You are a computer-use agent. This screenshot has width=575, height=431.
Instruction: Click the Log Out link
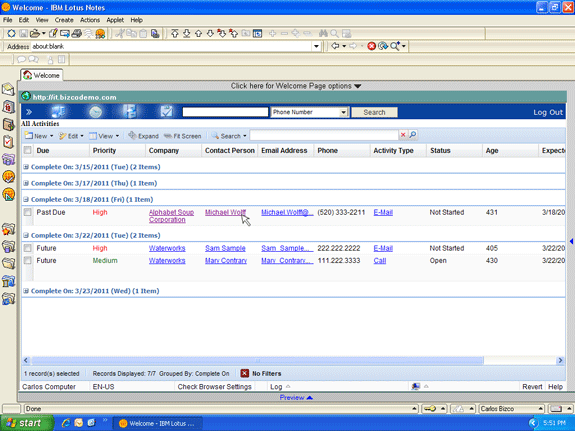[x=548, y=112]
